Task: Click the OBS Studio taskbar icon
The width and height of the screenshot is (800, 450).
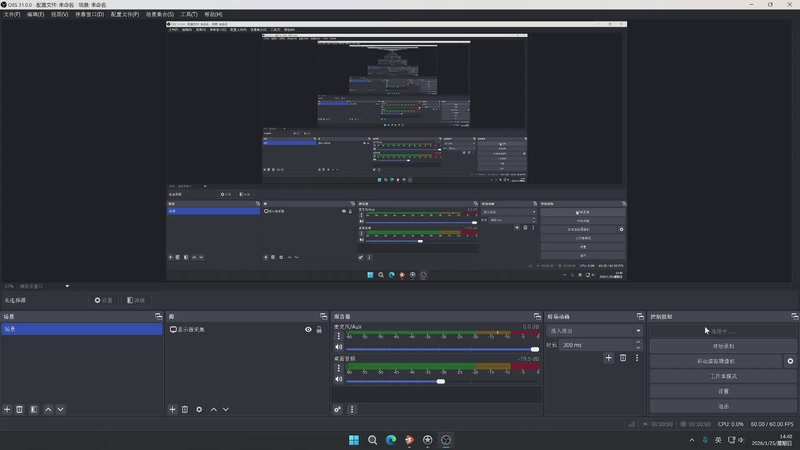Action: (446, 440)
